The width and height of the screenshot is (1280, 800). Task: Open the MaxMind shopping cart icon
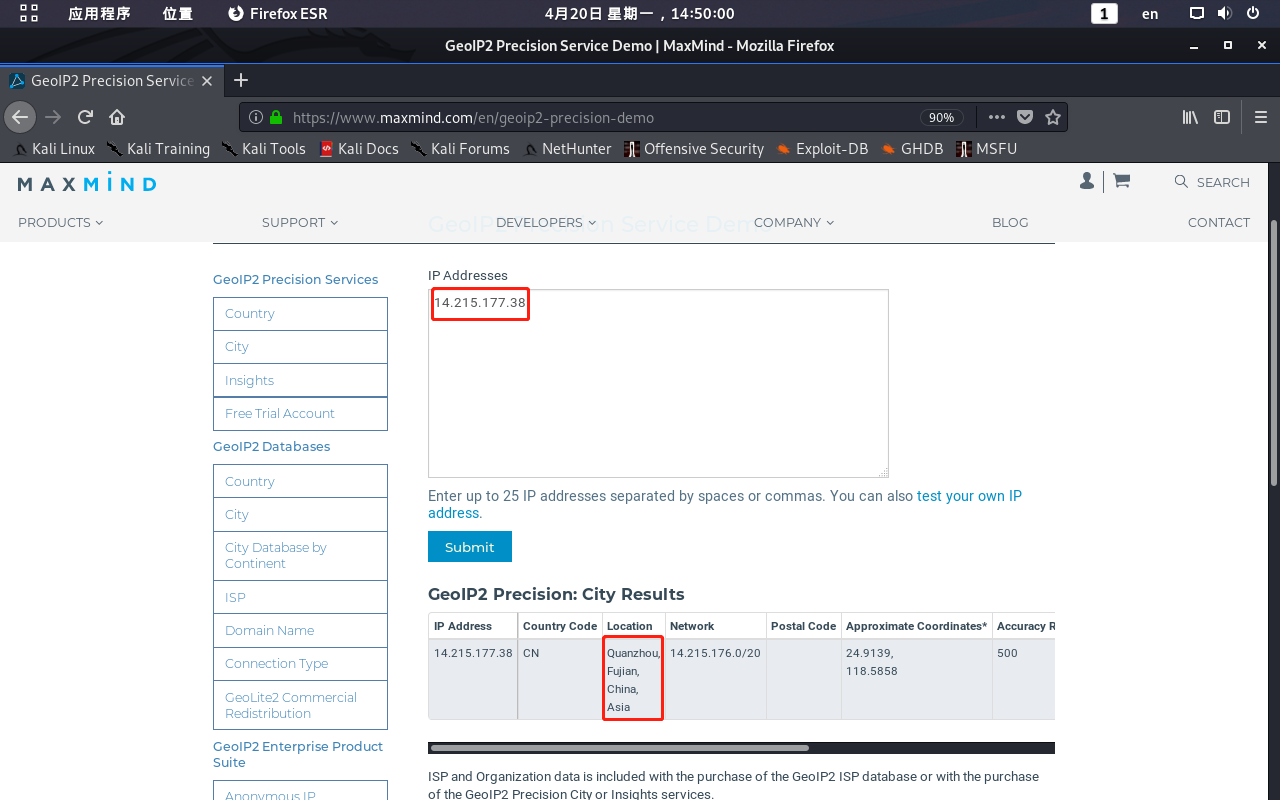[1121, 181]
